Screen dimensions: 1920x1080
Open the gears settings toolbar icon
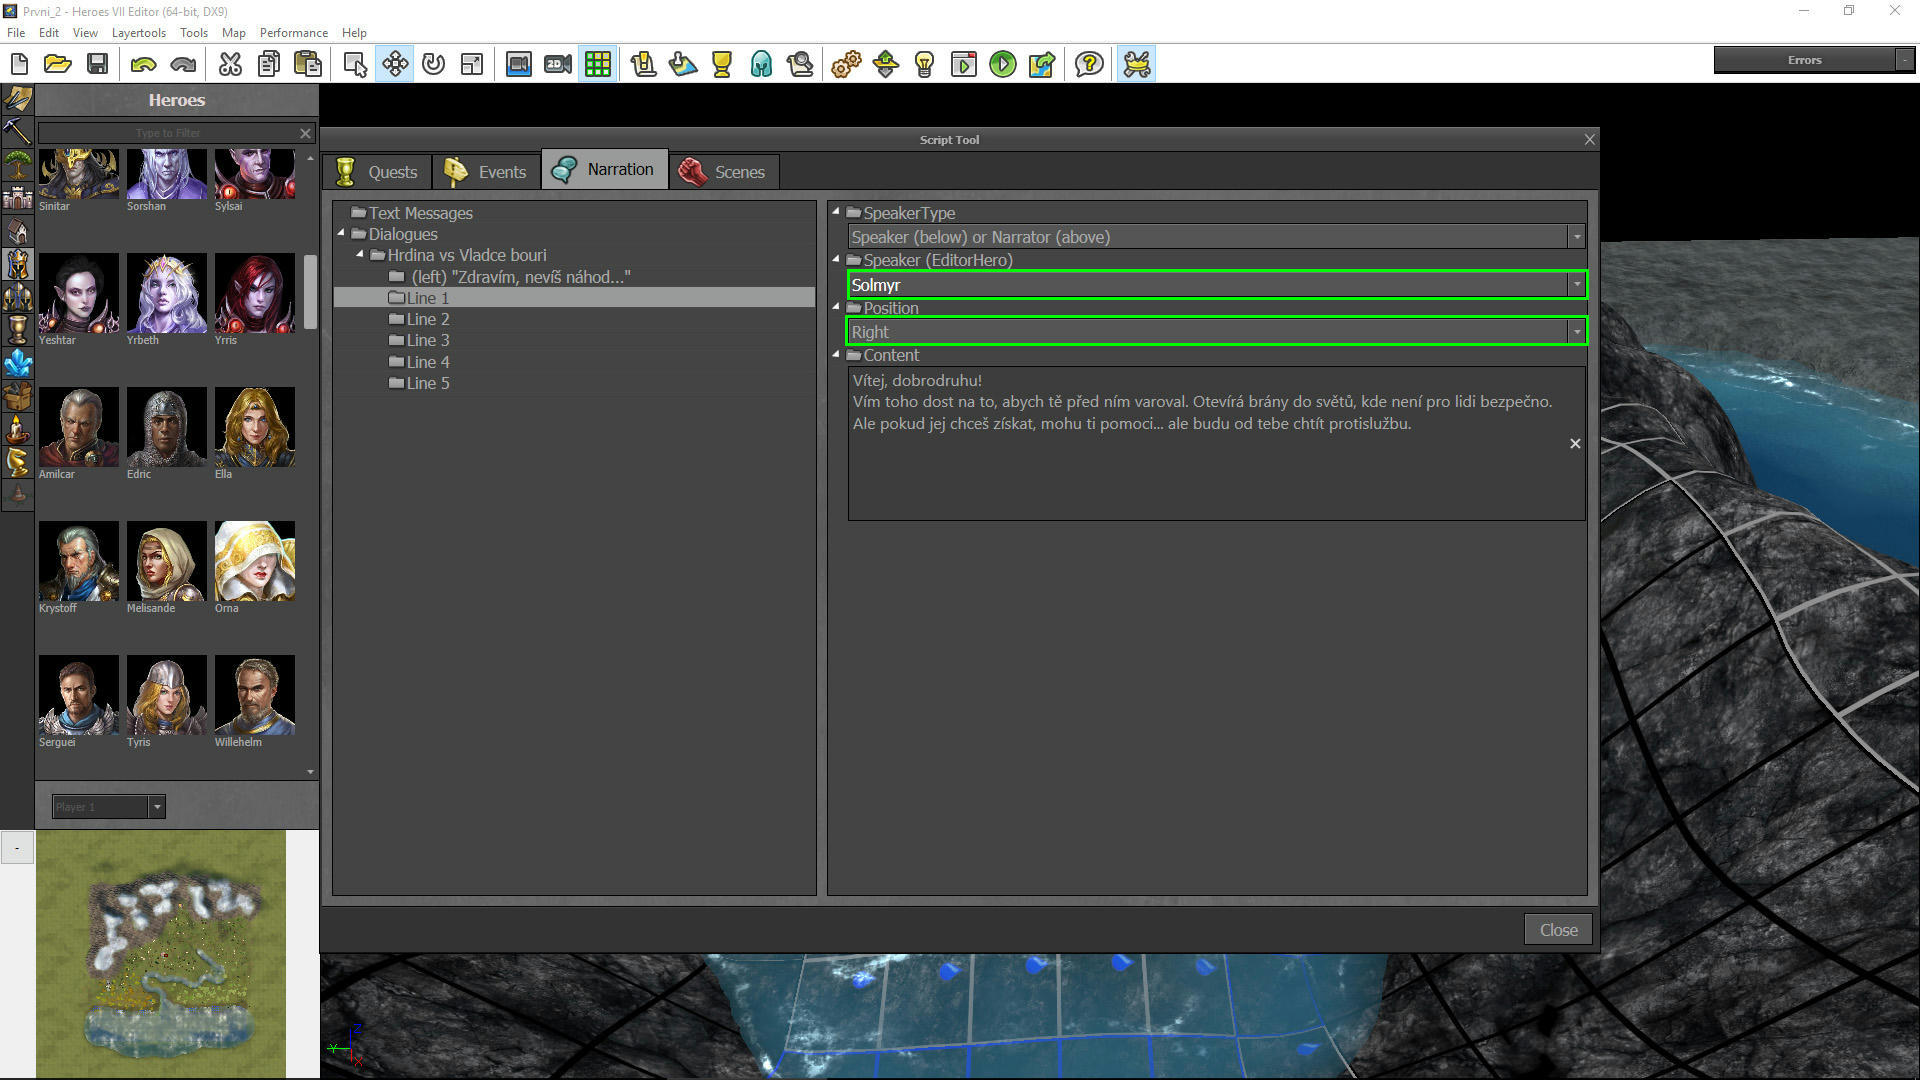pos(846,65)
